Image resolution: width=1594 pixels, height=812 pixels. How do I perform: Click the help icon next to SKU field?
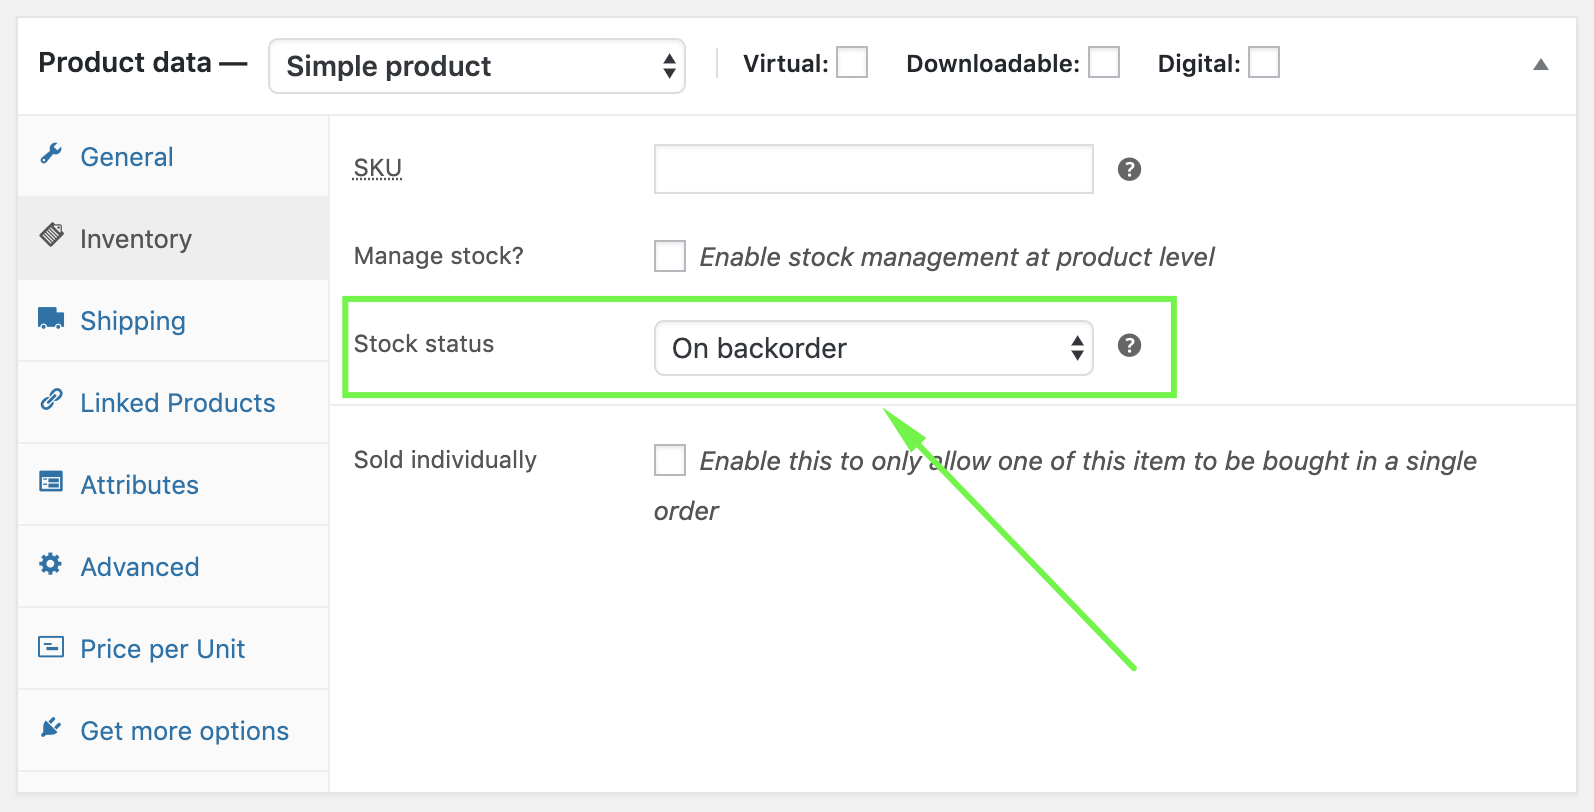click(1130, 169)
